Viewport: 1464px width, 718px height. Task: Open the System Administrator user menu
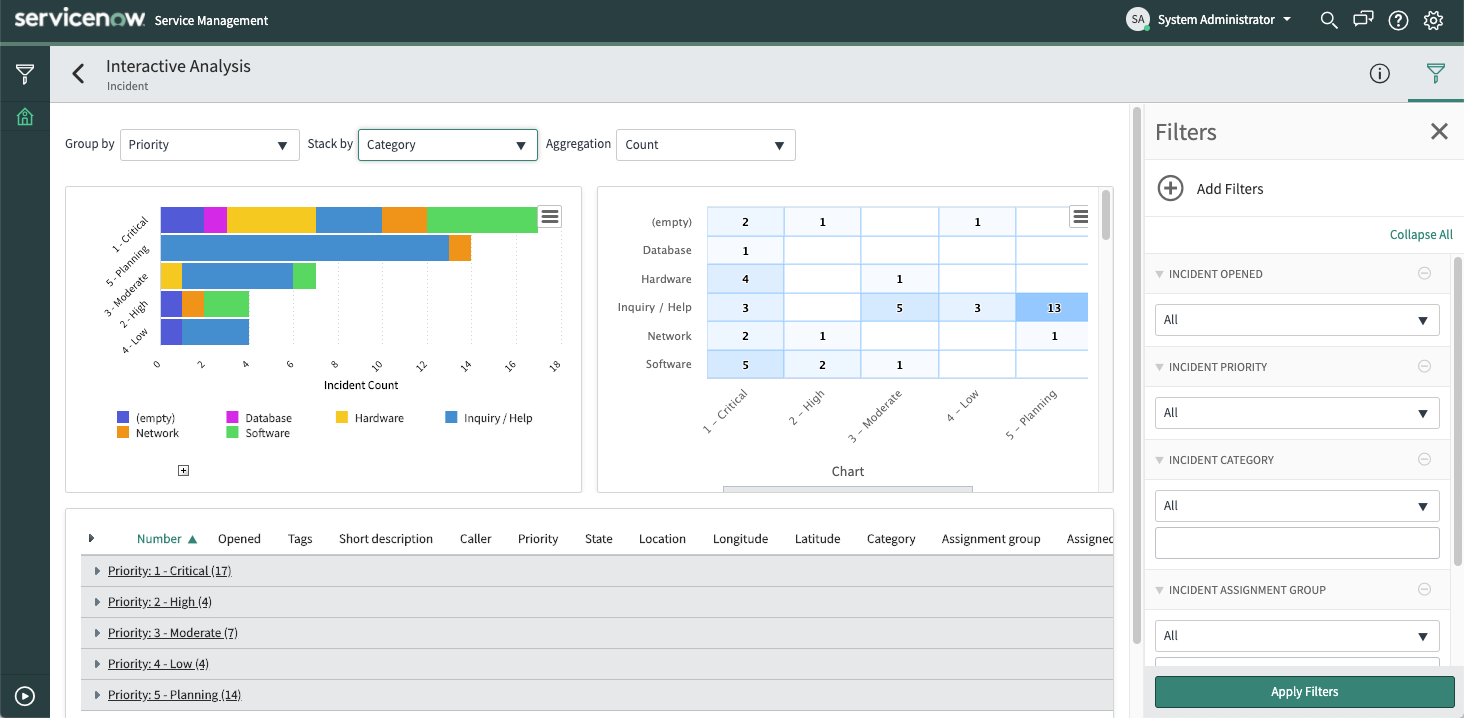click(x=1212, y=19)
